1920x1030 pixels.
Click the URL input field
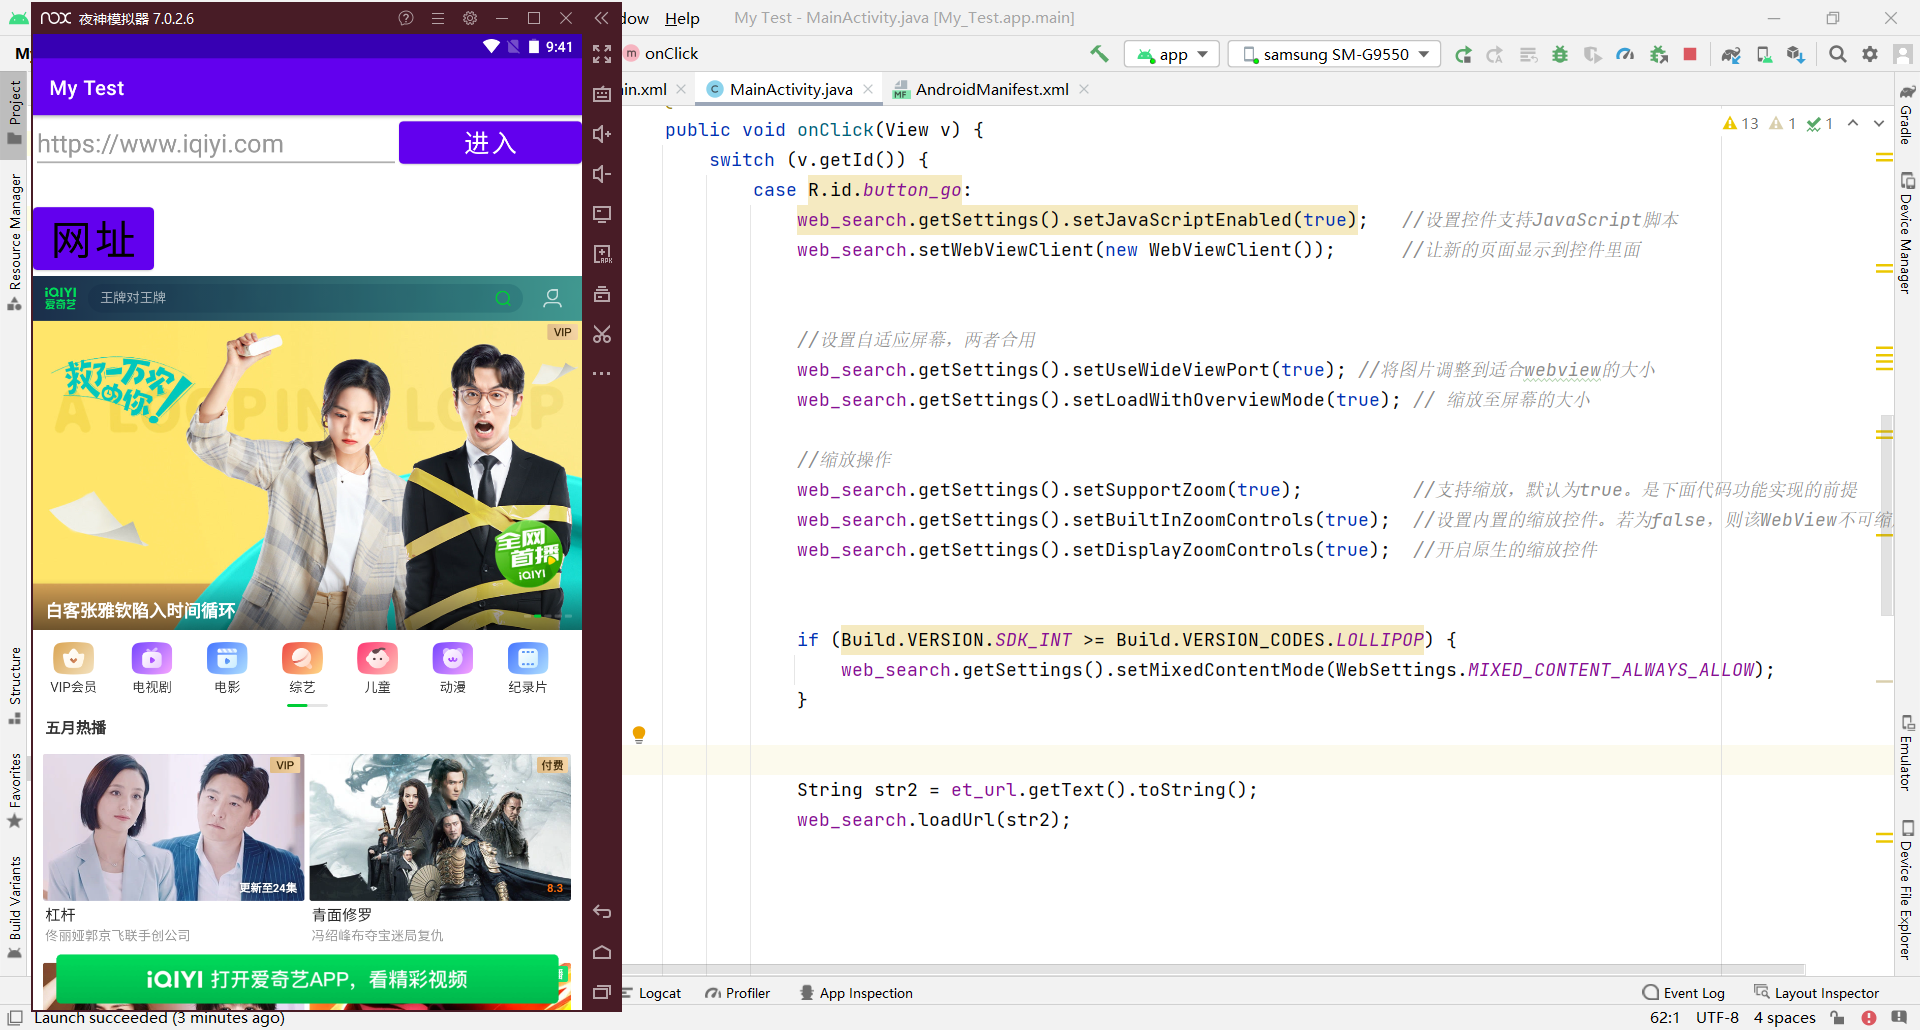tap(215, 144)
